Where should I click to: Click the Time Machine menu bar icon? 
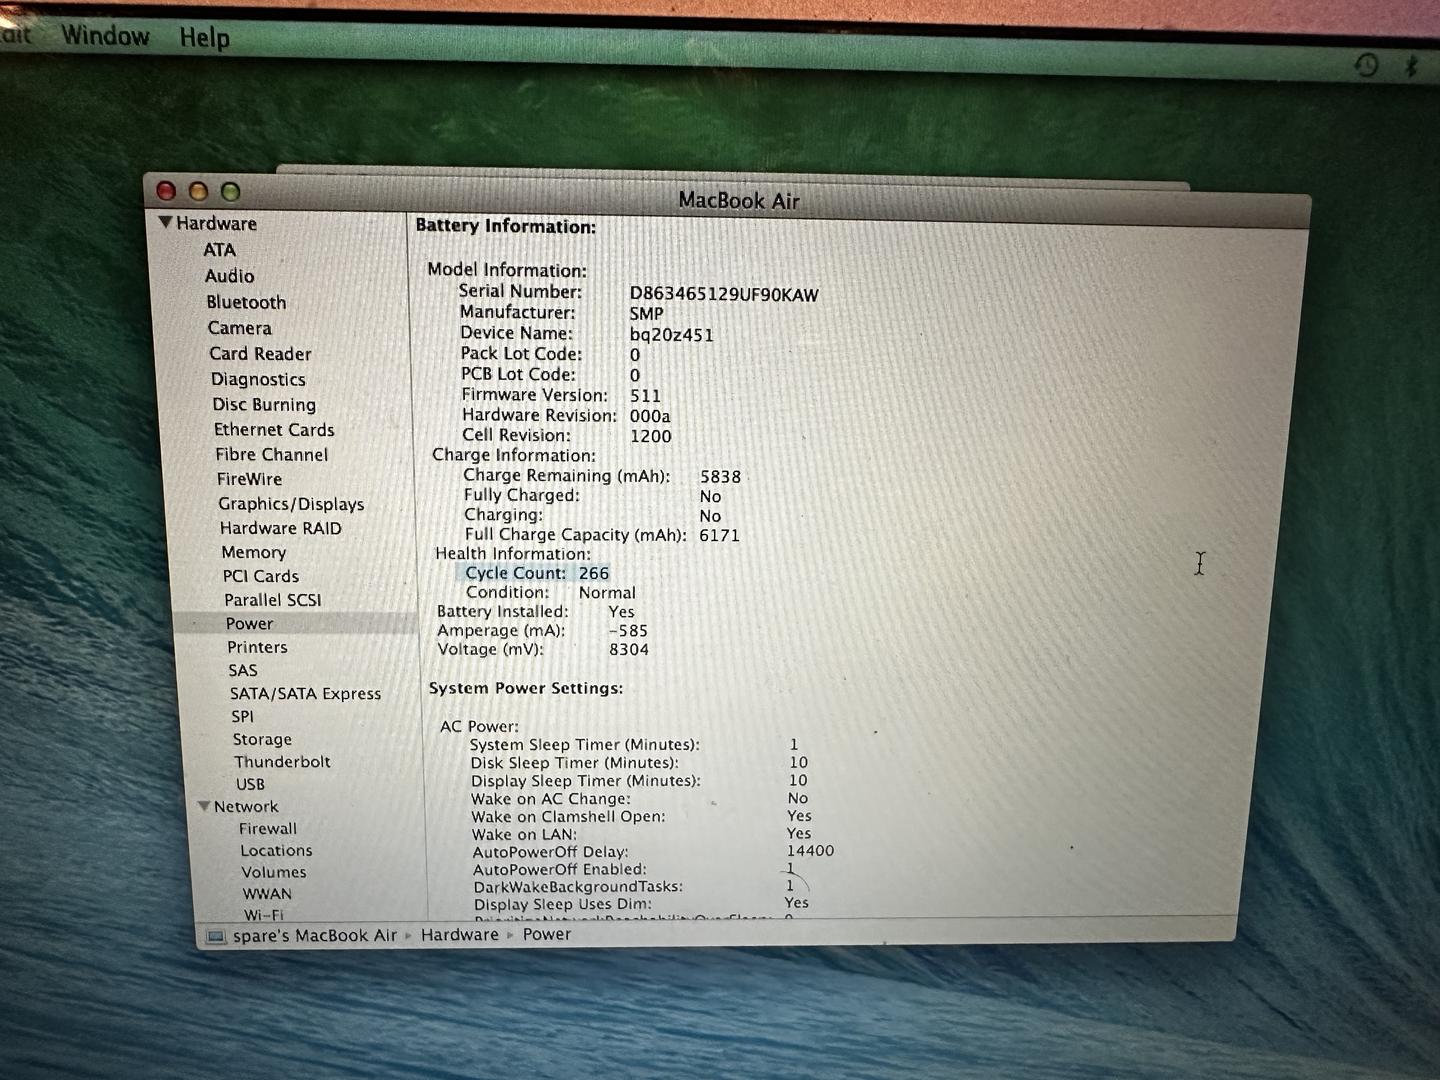tap(1366, 66)
